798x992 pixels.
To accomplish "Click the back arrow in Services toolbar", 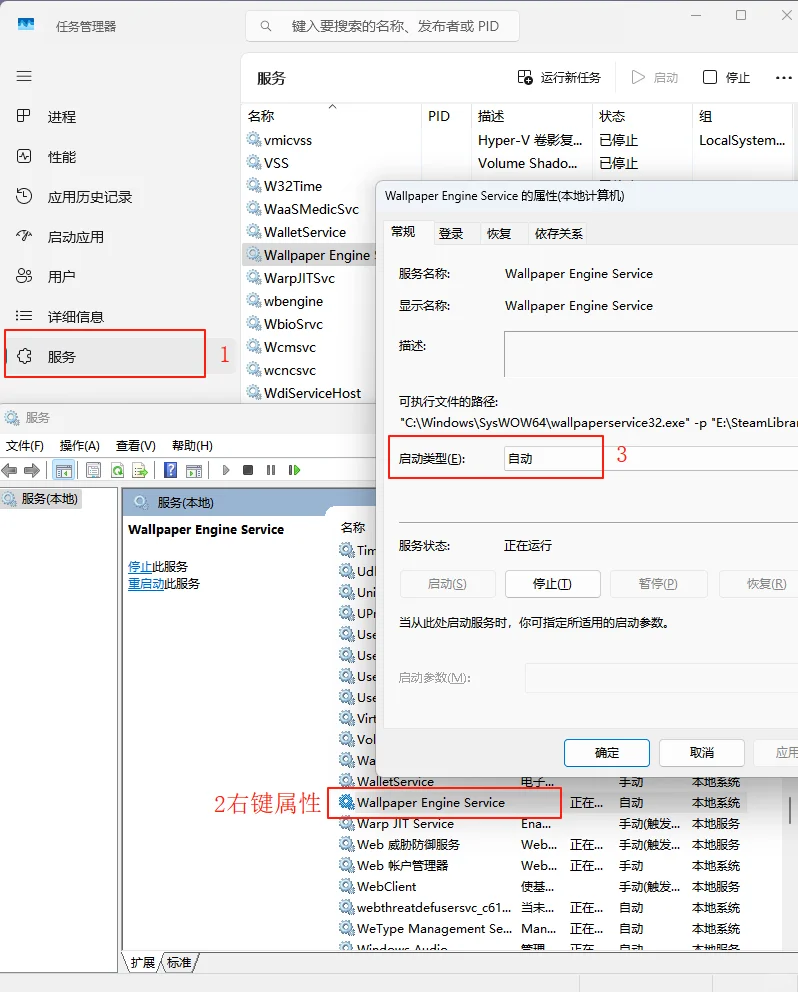I will [9, 470].
